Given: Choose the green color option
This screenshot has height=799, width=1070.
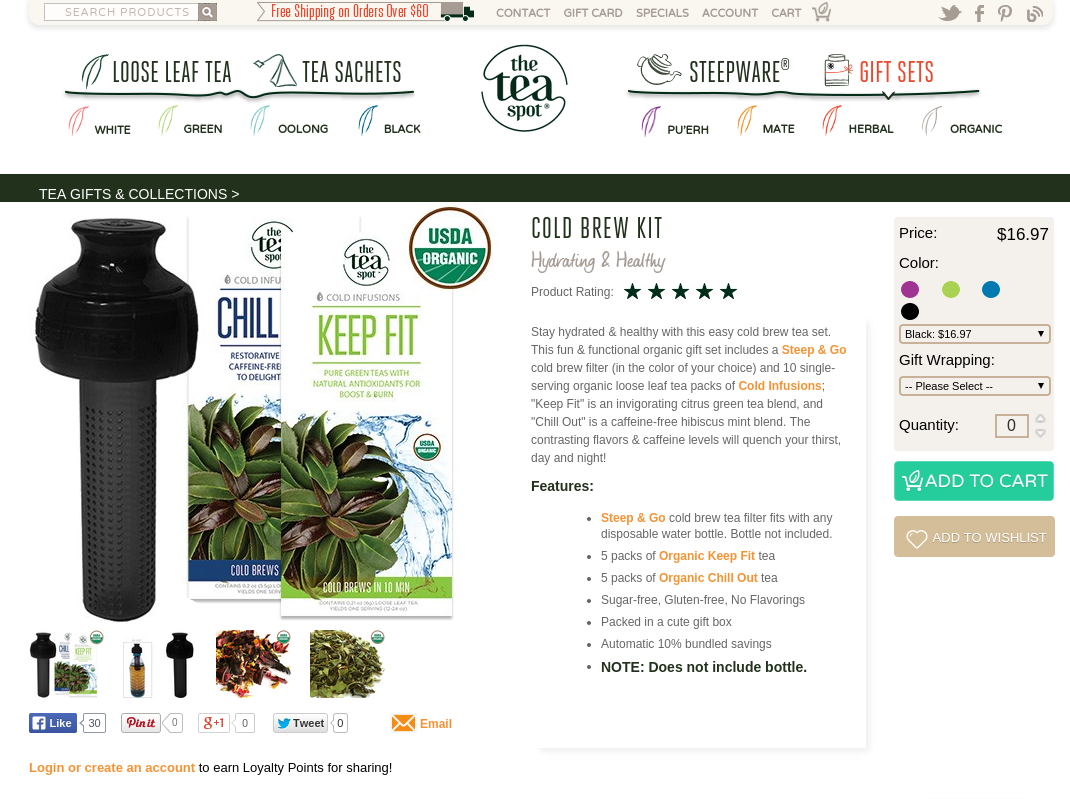Looking at the screenshot, I should pyautogui.click(x=951, y=289).
